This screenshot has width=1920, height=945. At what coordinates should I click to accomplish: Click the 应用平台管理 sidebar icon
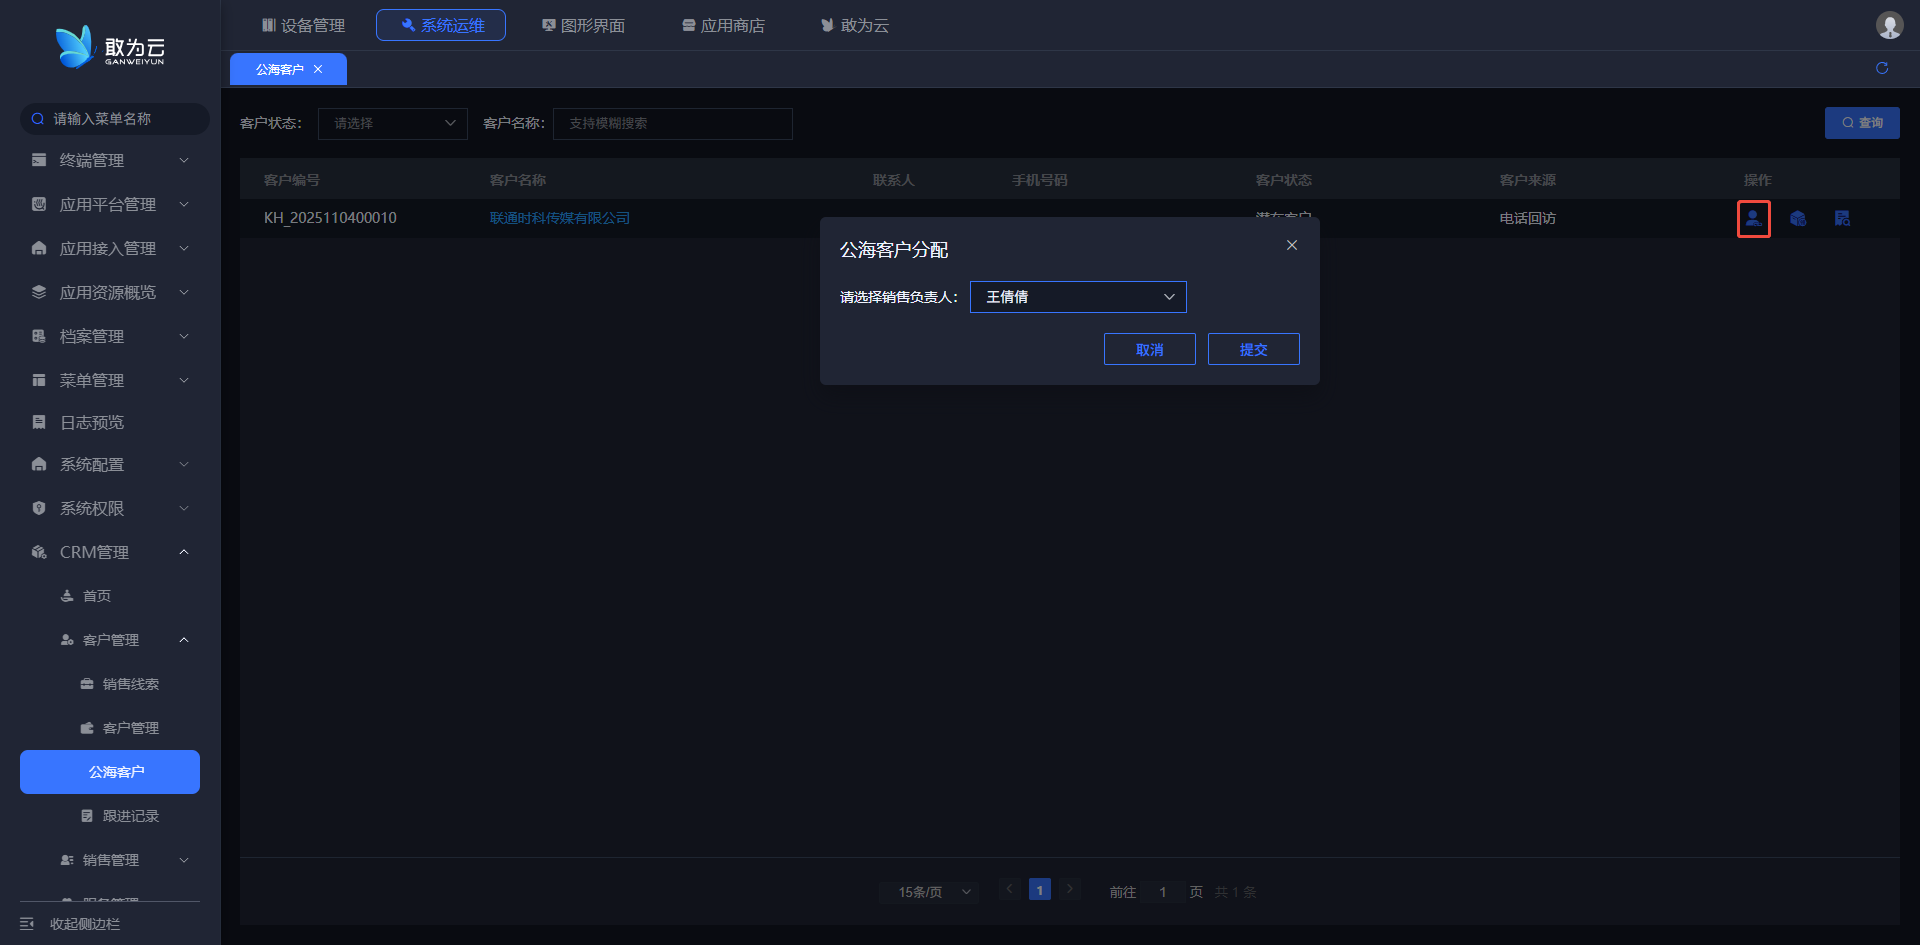(x=39, y=204)
